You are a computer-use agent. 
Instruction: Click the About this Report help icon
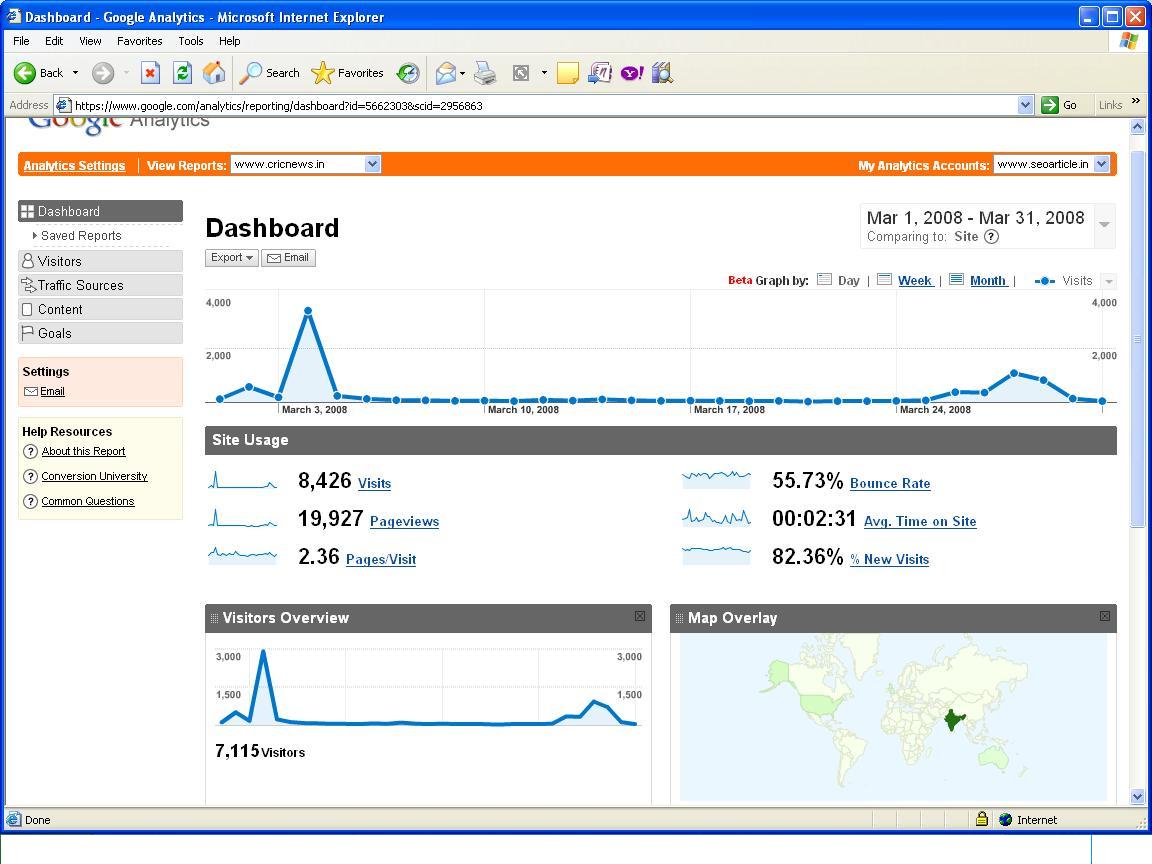point(30,451)
